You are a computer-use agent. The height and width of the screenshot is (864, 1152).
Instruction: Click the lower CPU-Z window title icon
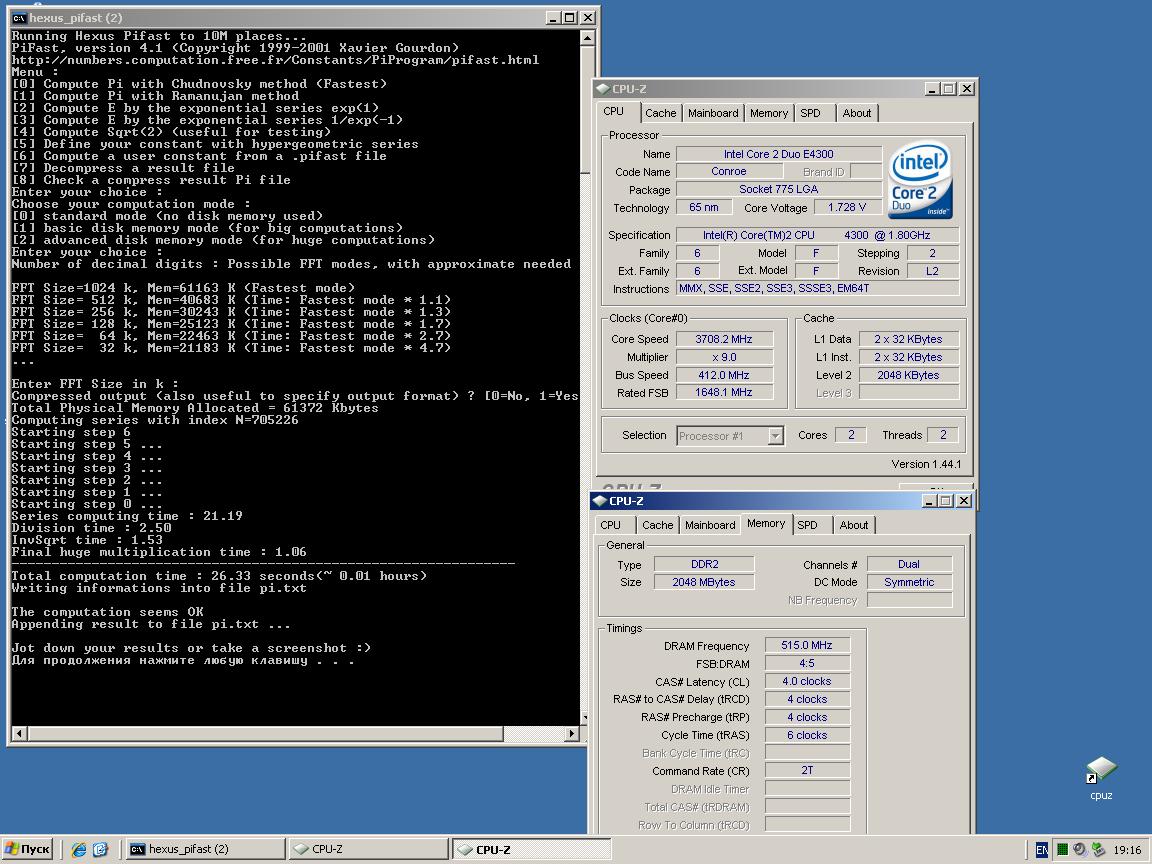coord(600,501)
